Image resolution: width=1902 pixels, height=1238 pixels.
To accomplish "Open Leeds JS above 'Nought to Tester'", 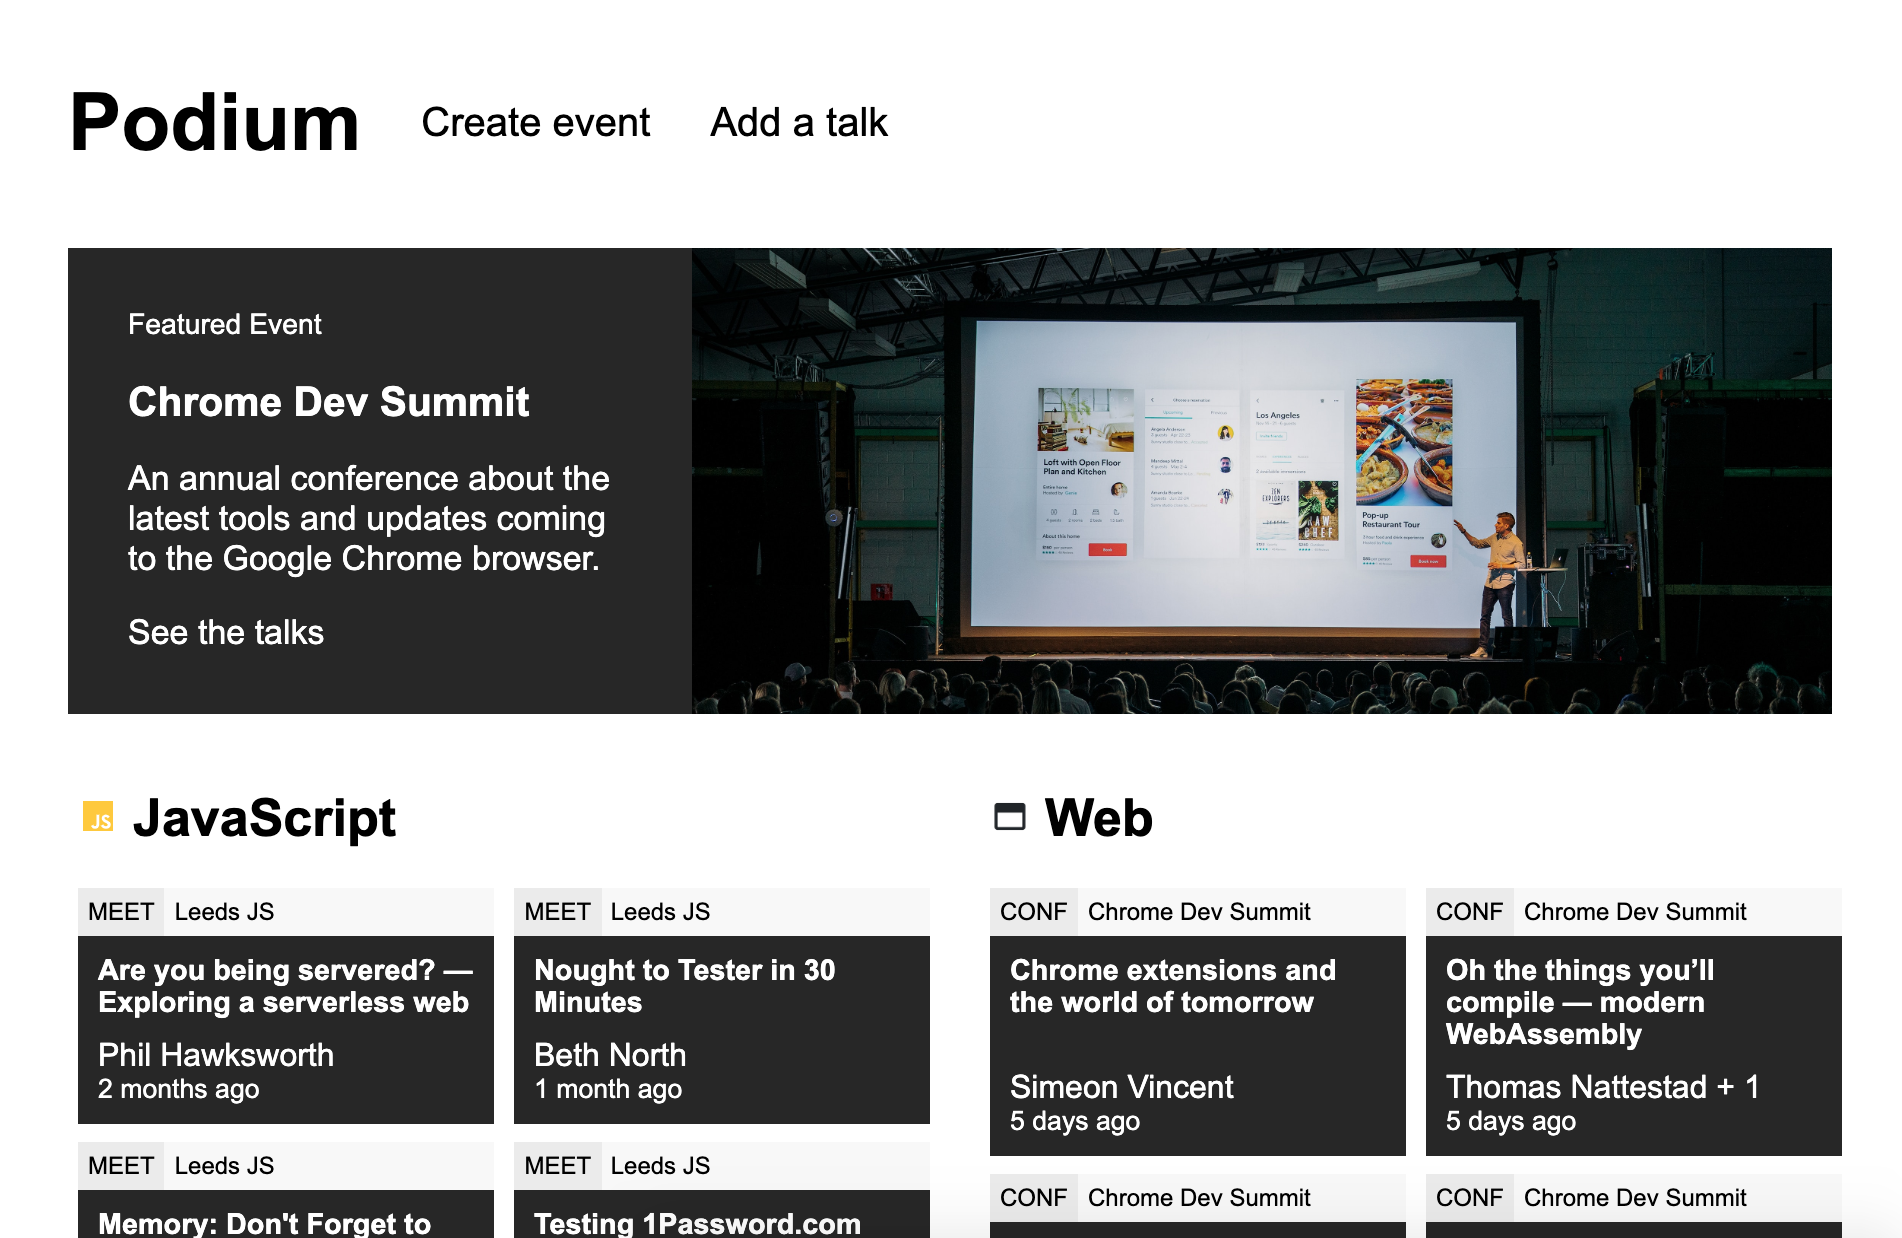I will click(x=660, y=912).
